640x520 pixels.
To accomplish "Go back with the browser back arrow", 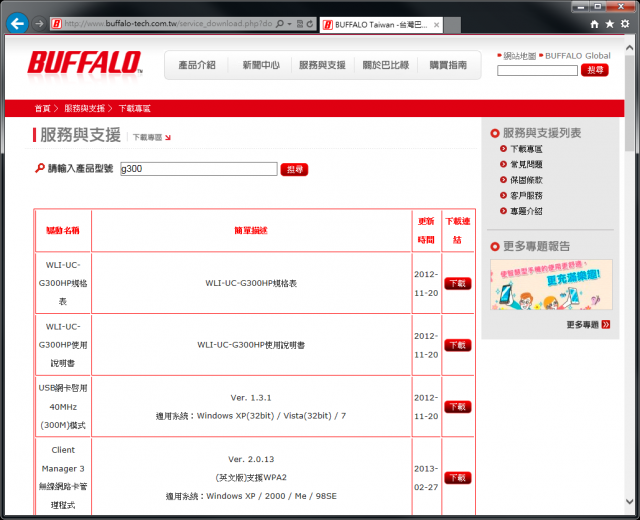I will pyautogui.click(x=17, y=24).
